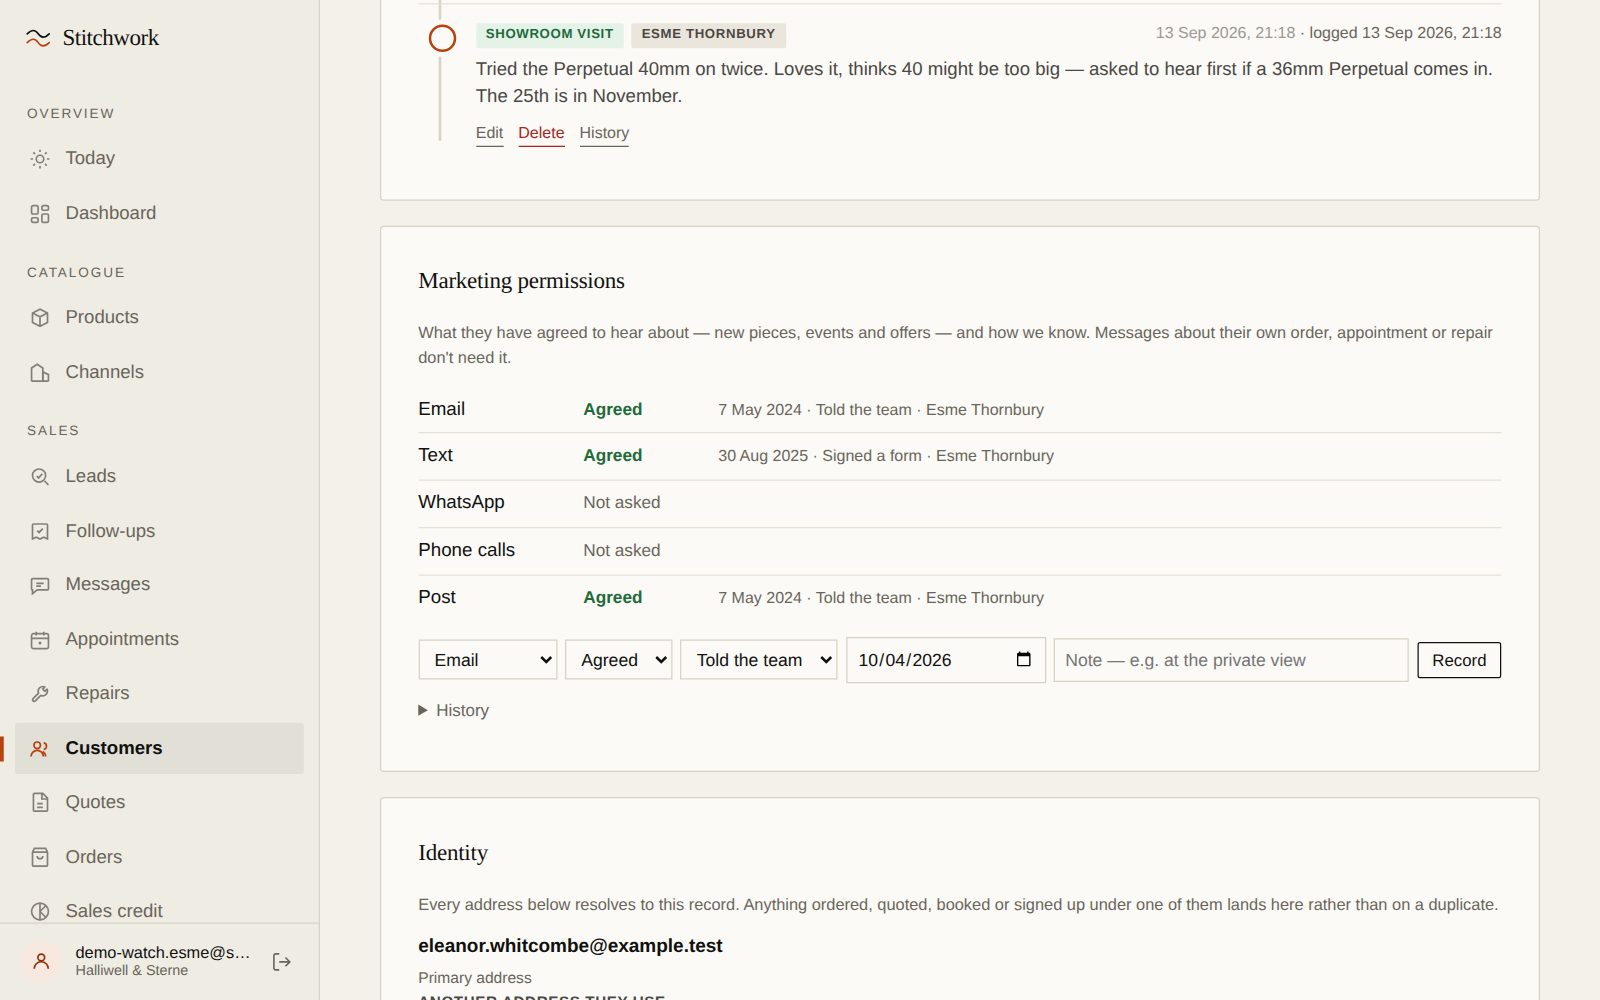Image resolution: width=1600 pixels, height=1000 pixels.
Task: Click the Record button
Action: coord(1459,660)
